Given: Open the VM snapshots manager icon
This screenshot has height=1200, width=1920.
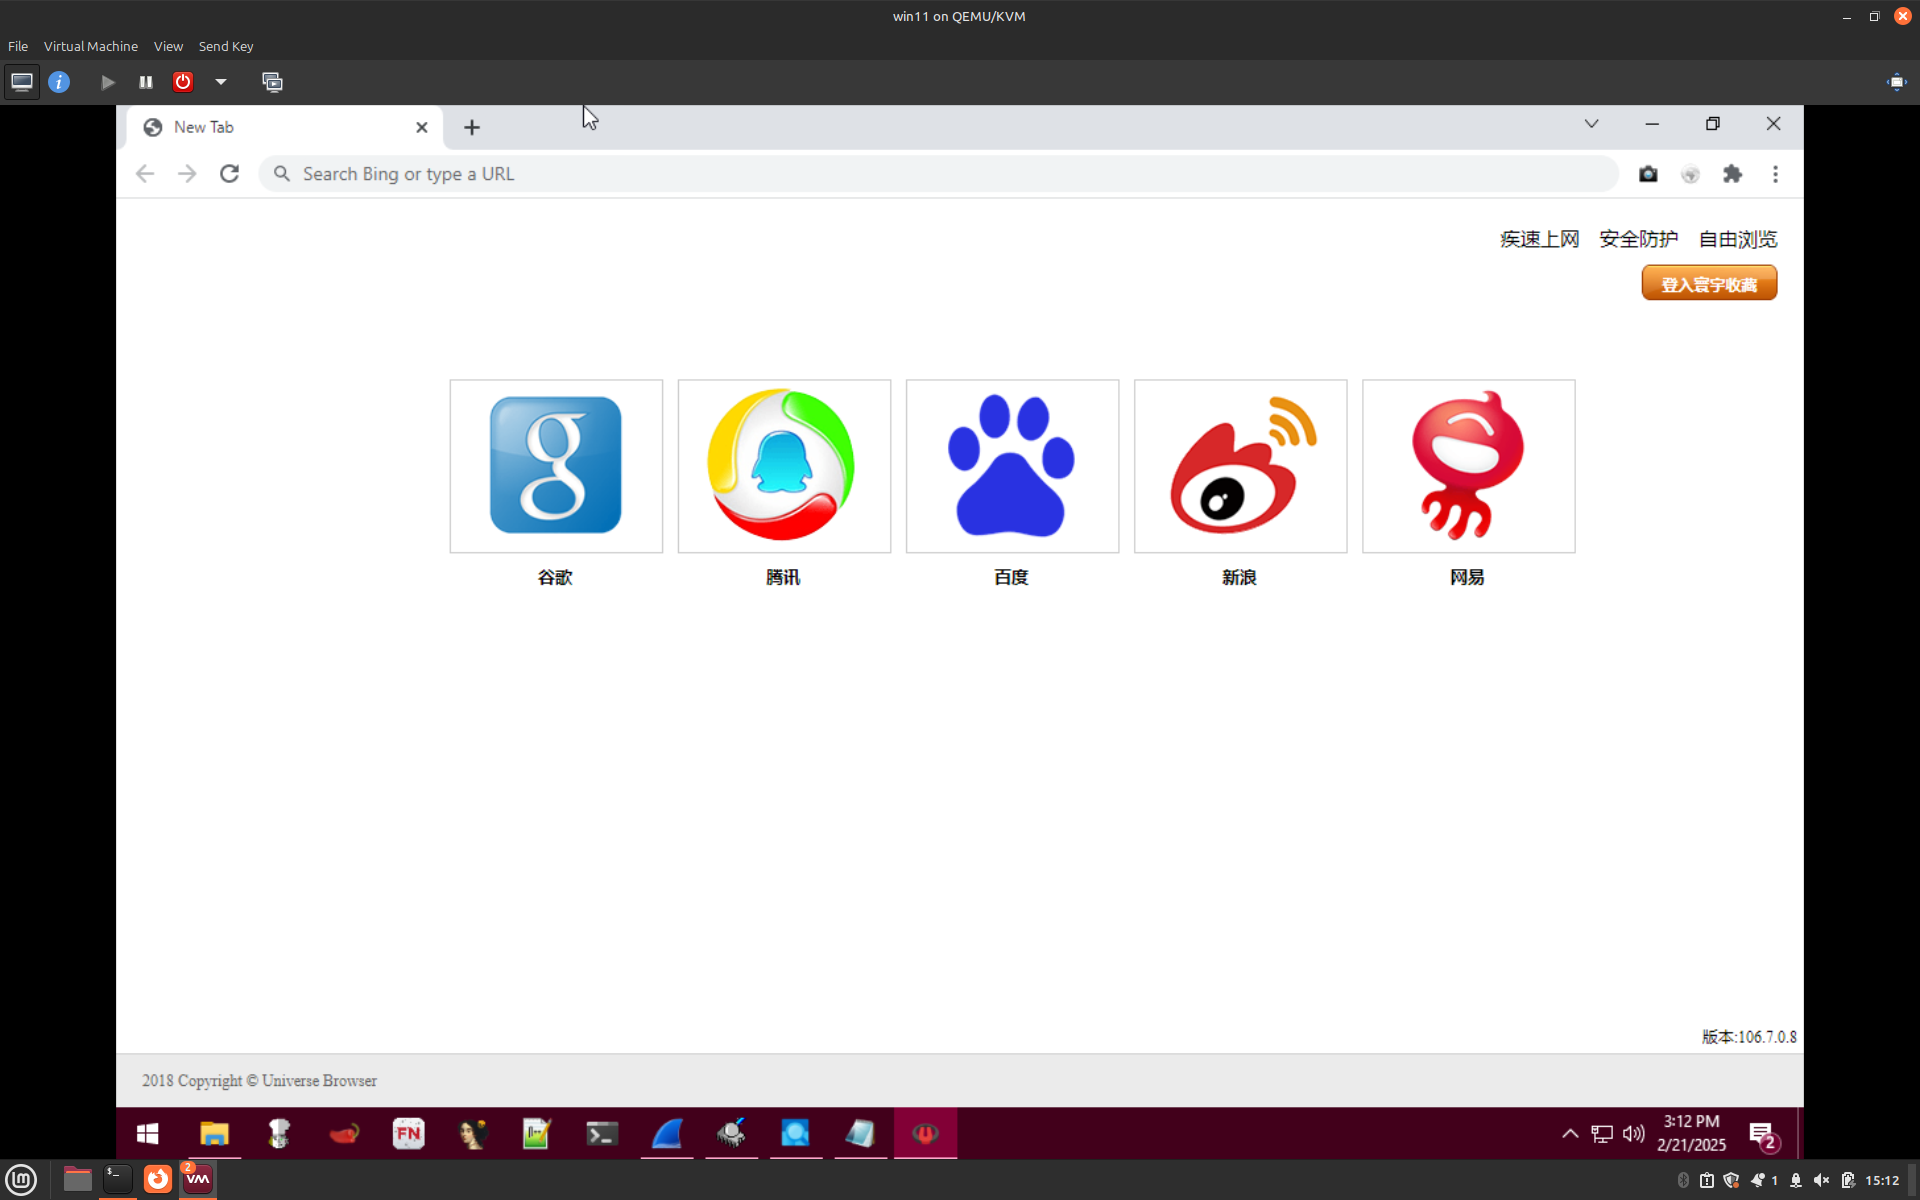Looking at the screenshot, I should [x=272, y=82].
